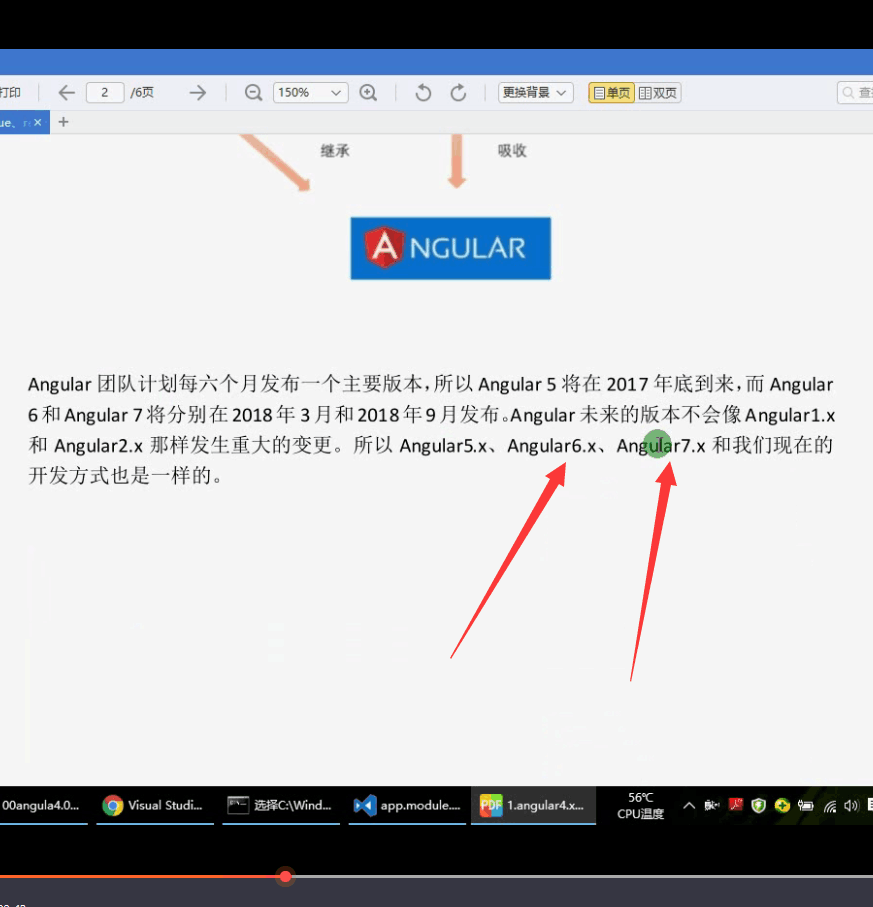
Task: Click the word Angular1.x in paragraph
Action: point(790,415)
